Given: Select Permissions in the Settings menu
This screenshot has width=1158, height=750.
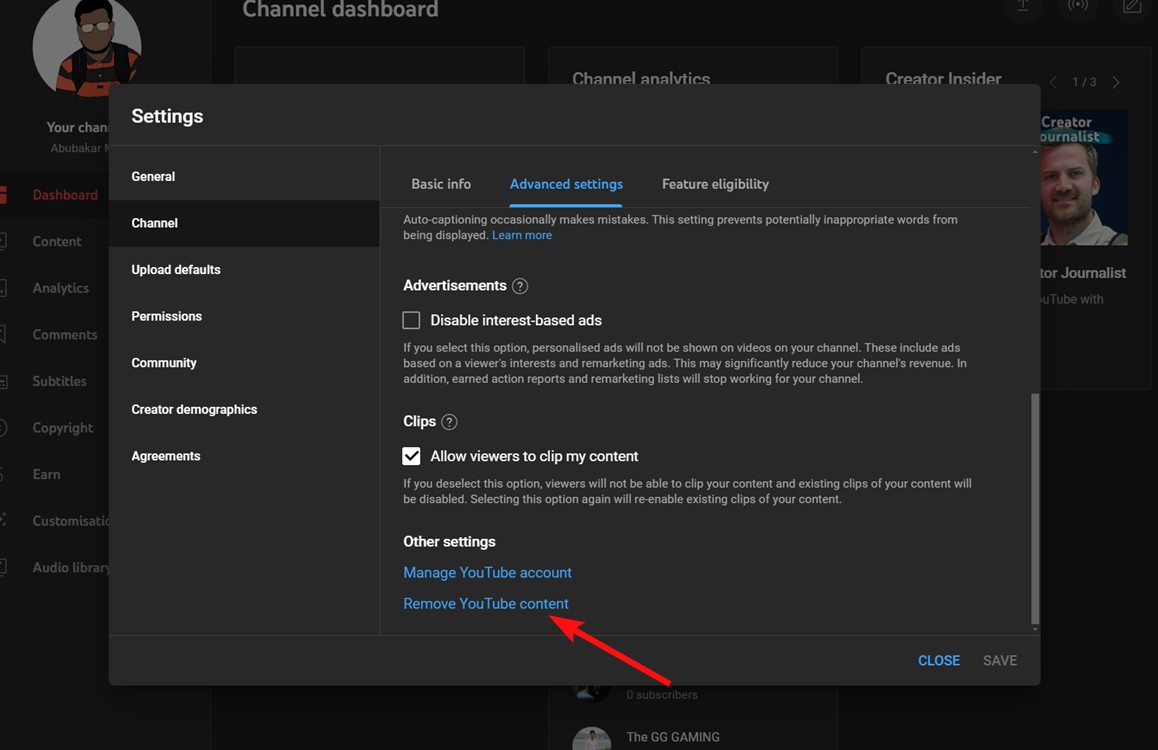Looking at the screenshot, I should (167, 316).
